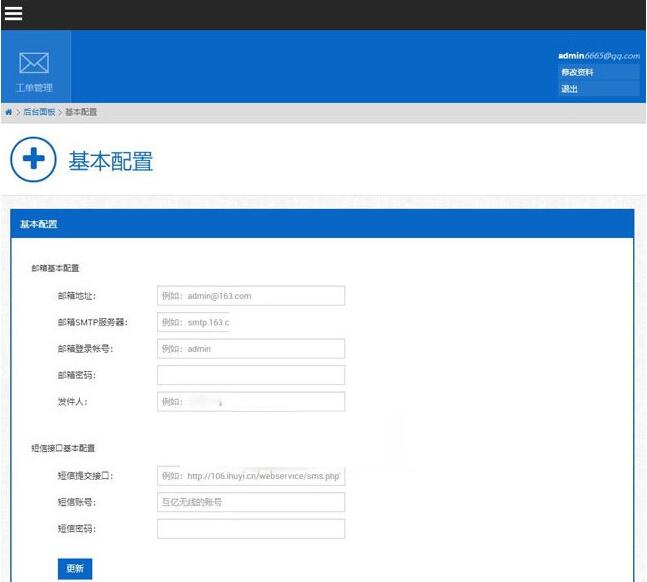Focus the 邮箱地址 input field
Viewport: 647px width, 582px height.
(x=250, y=296)
